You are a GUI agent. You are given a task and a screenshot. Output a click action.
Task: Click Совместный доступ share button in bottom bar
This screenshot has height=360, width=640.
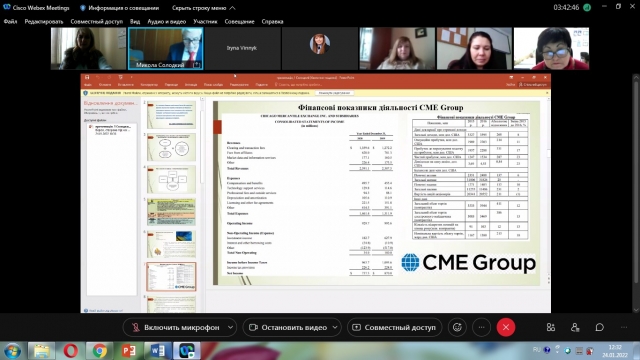pos(394,327)
